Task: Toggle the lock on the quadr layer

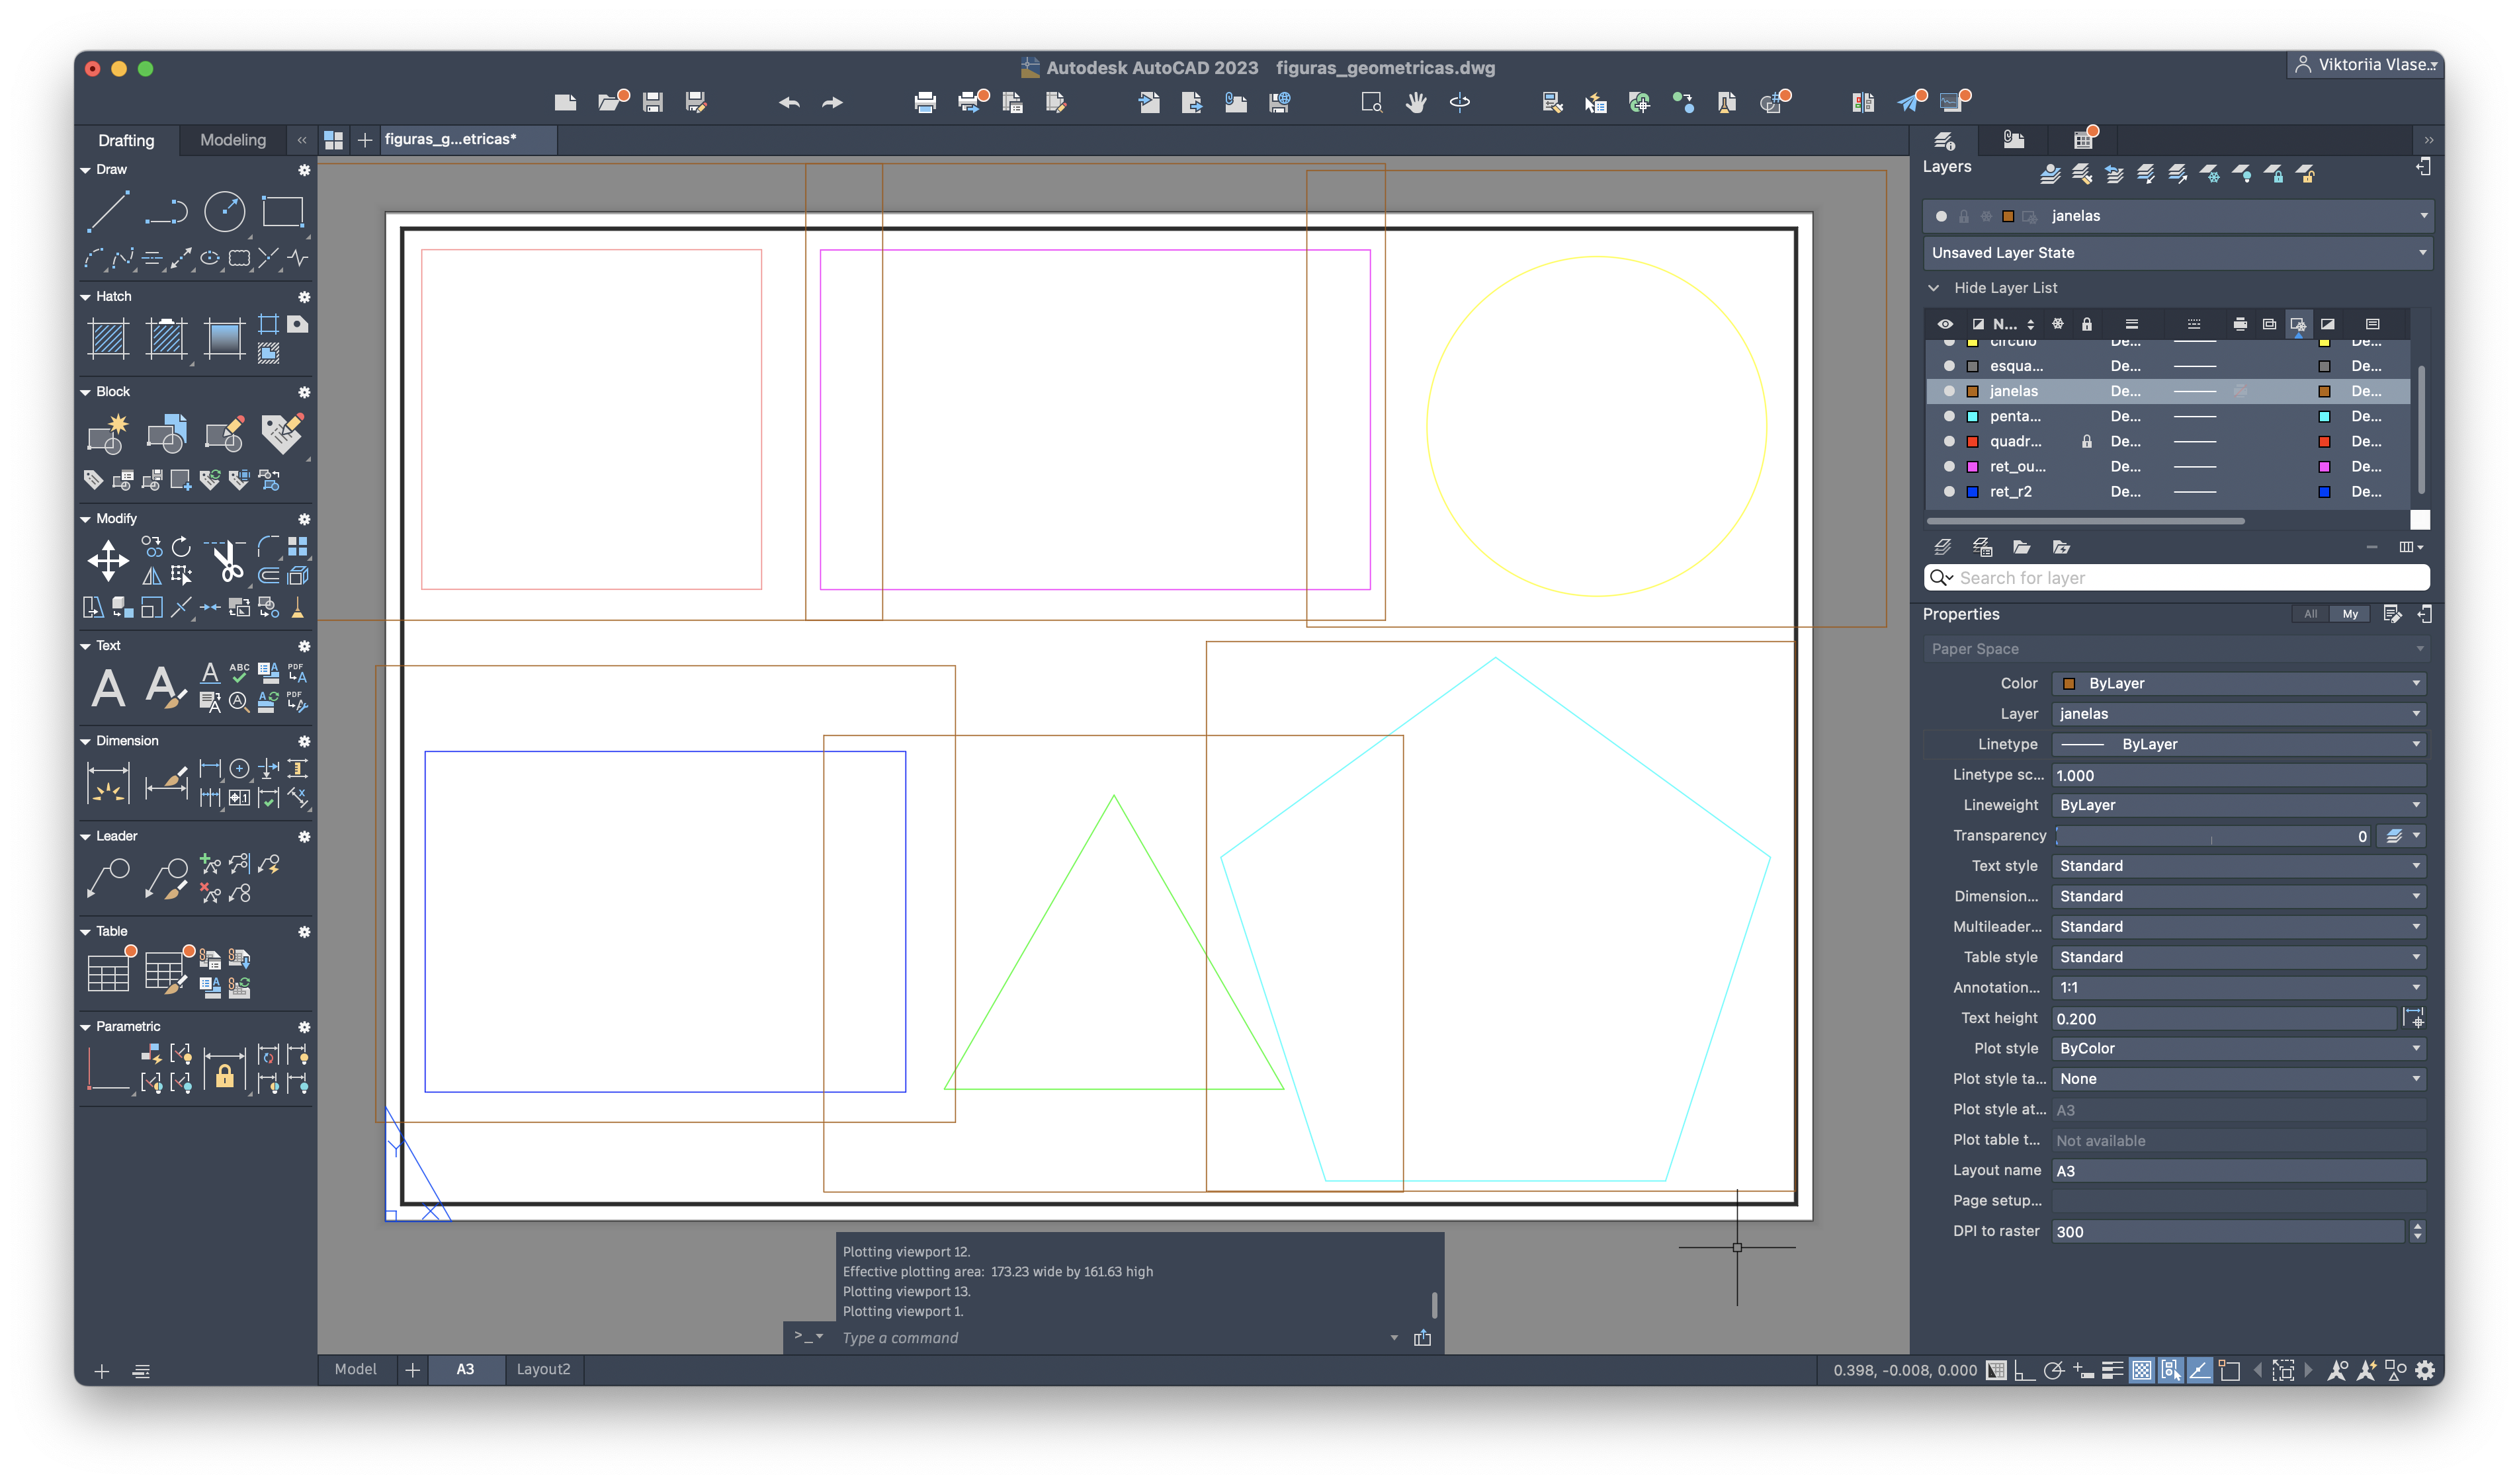Action: [x=2086, y=441]
